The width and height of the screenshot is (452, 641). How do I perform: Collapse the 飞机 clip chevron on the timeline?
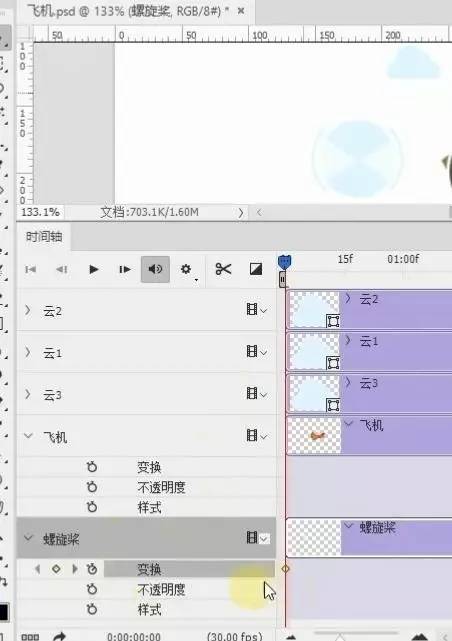point(349,424)
